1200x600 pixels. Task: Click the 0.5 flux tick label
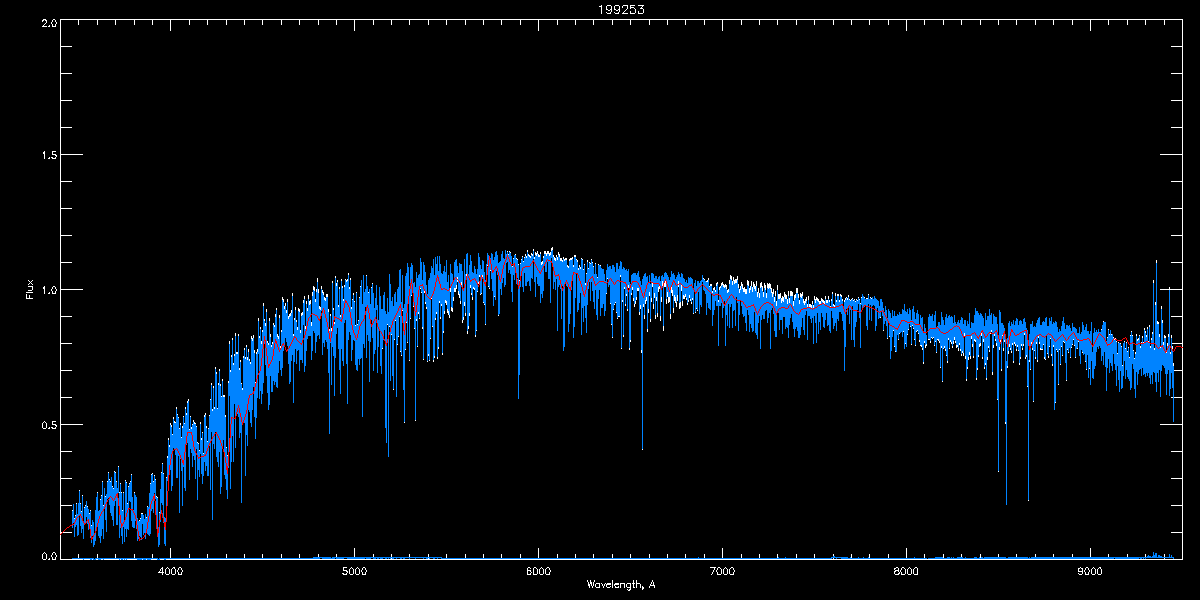click(46, 424)
